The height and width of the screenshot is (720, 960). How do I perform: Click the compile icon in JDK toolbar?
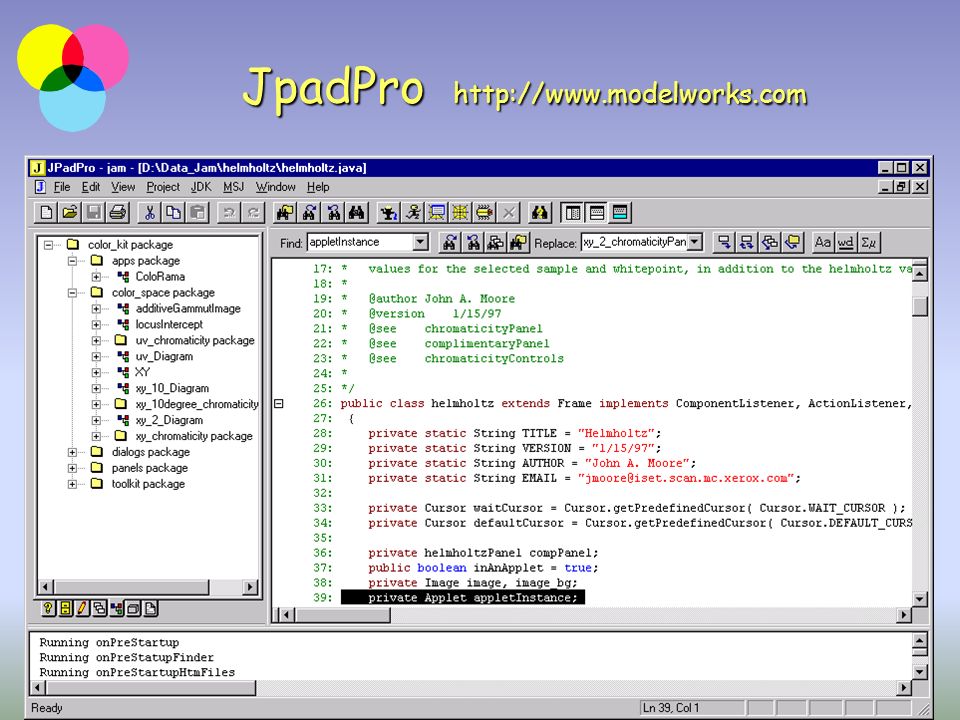pyautogui.click(x=388, y=212)
